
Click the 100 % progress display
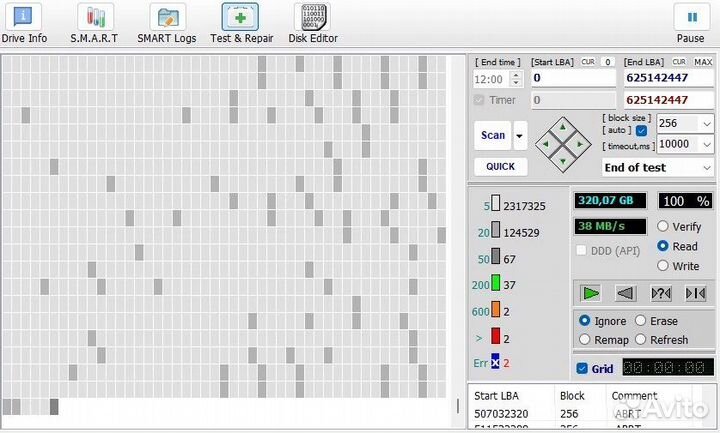tap(686, 201)
